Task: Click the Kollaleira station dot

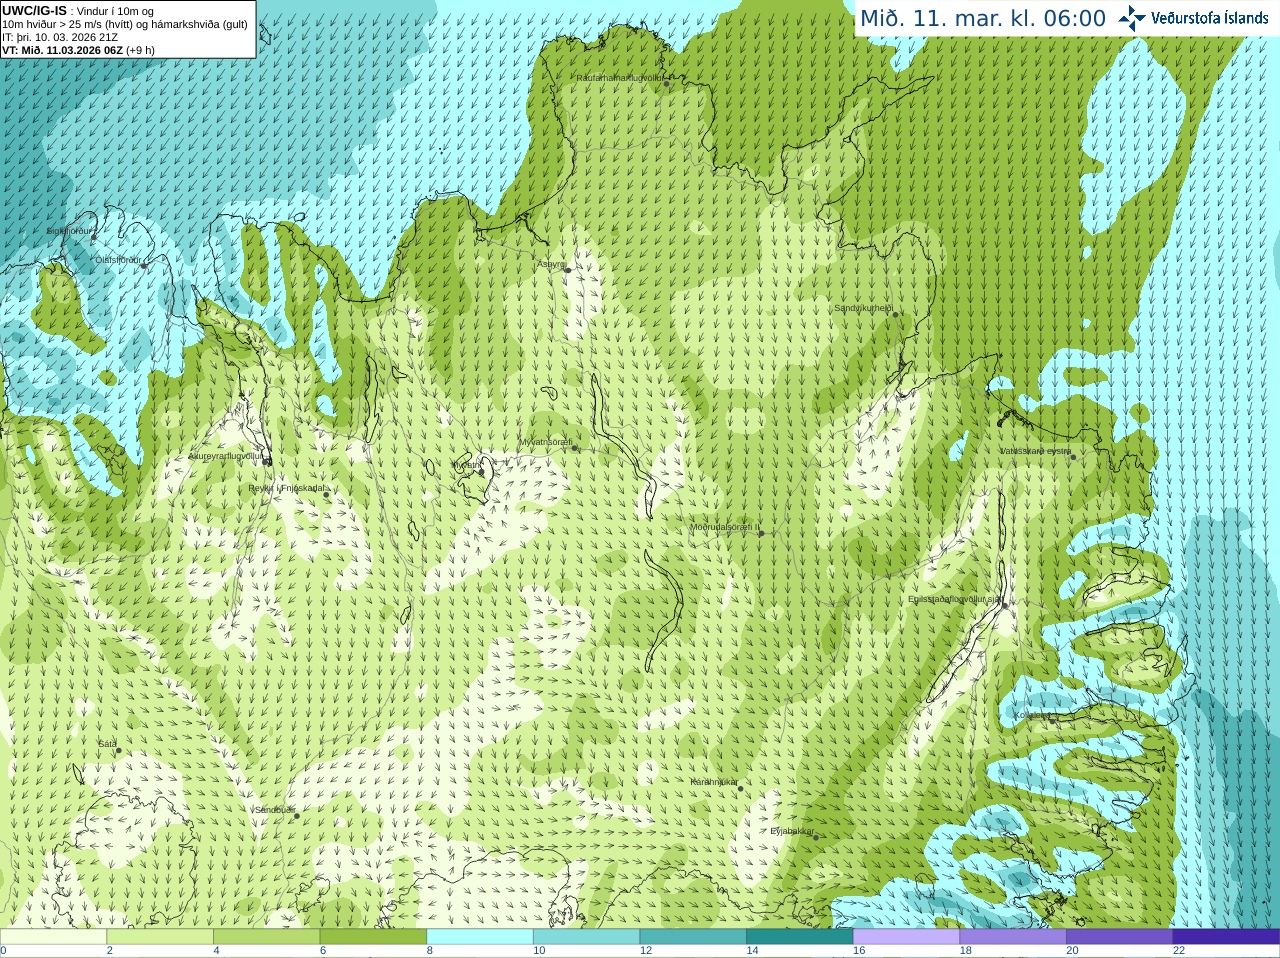Action: pos(1052,721)
